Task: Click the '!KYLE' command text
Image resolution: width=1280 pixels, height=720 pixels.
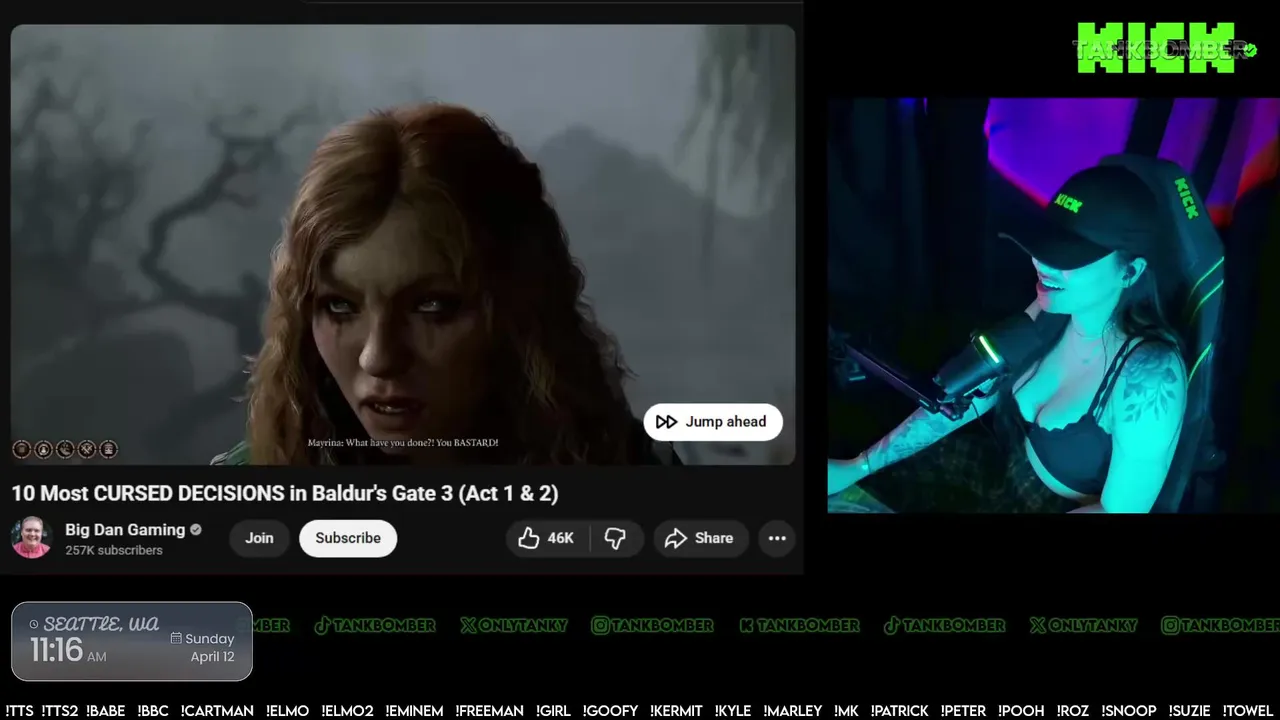Action: (733, 711)
